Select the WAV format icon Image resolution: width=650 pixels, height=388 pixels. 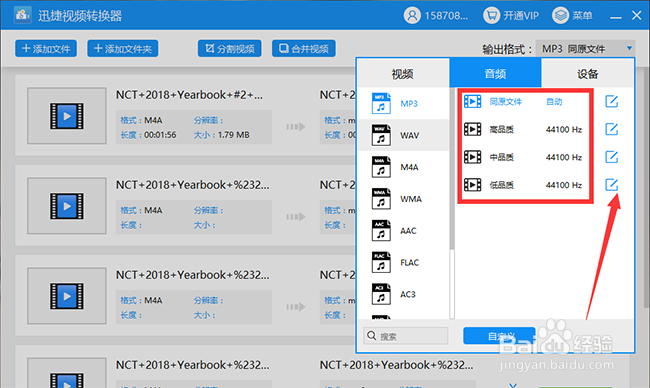pos(381,135)
